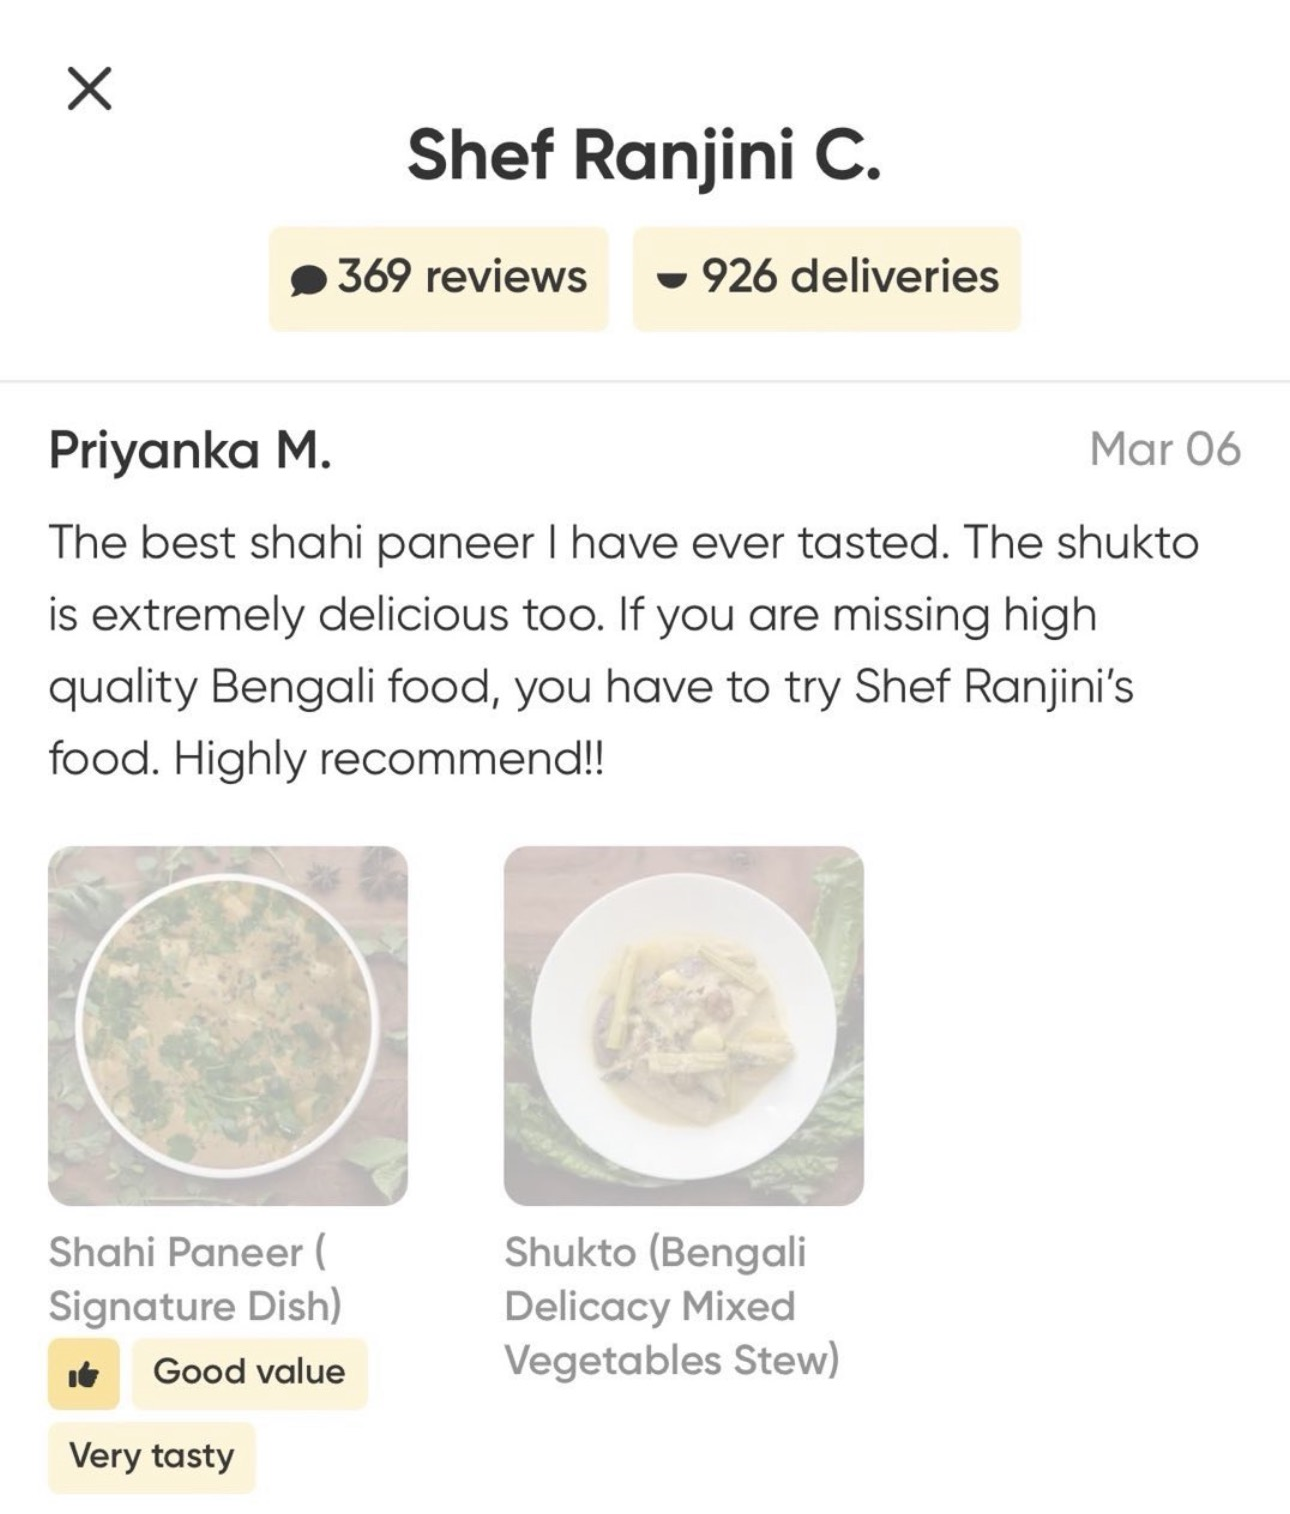
Task: Close the Shef Ranjini reviews screen
Action: tap(89, 89)
